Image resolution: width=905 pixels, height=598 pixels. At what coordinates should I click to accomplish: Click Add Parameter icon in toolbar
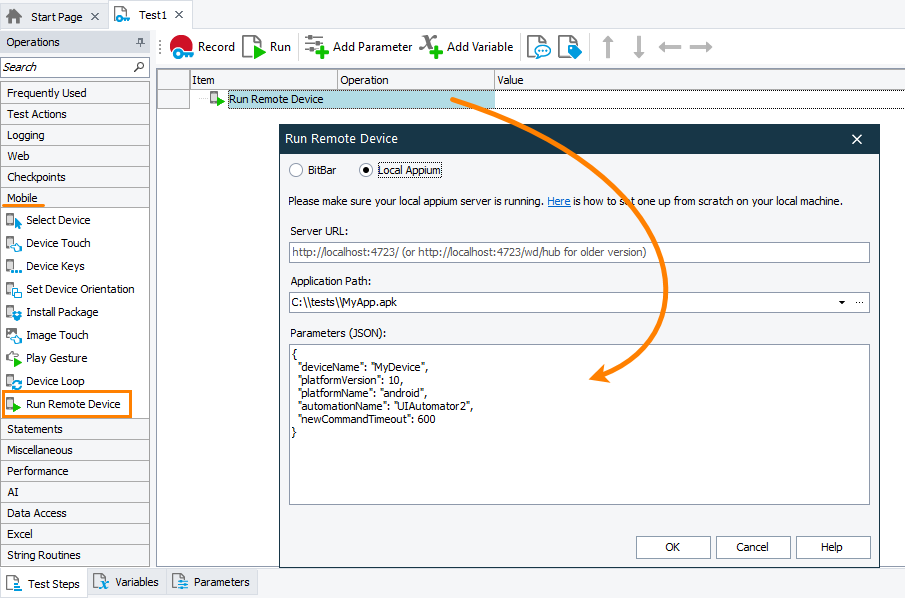[316, 47]
